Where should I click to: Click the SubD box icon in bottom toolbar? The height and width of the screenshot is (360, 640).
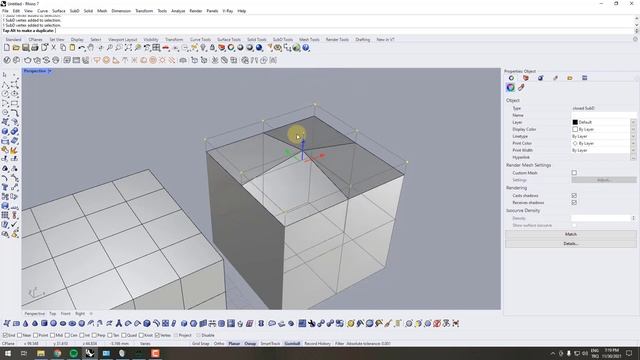(x=44, y=323)
